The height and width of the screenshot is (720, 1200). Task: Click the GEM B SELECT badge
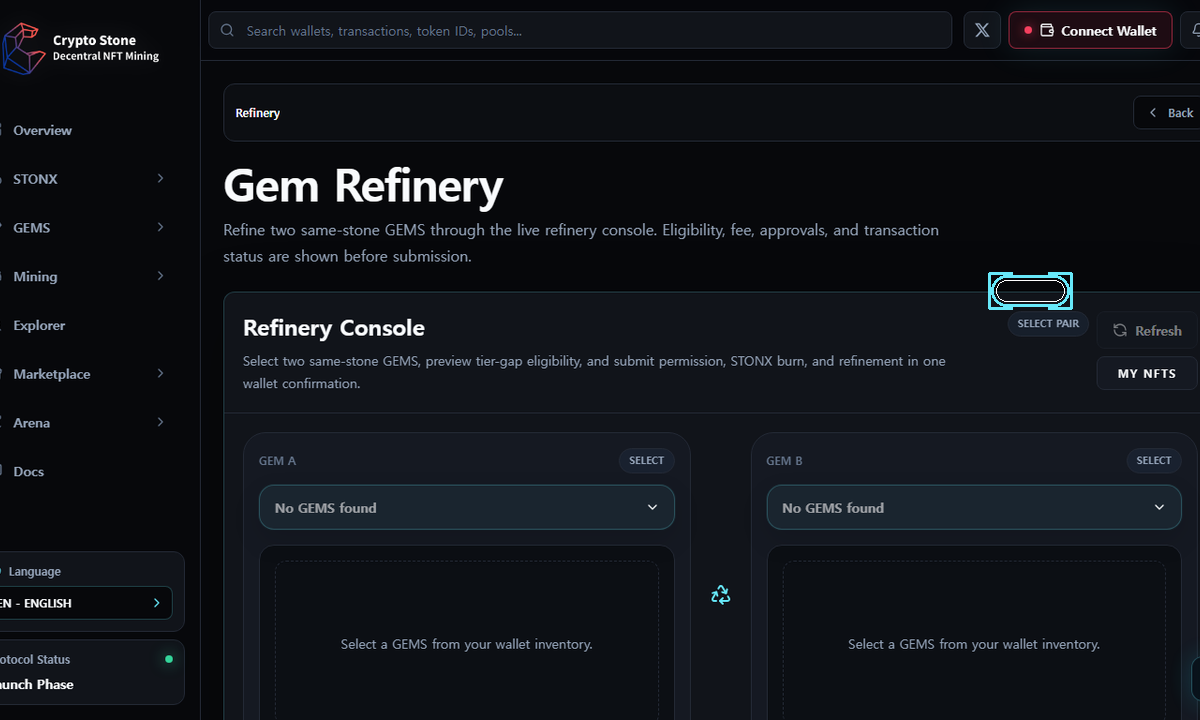[1154, 460]
